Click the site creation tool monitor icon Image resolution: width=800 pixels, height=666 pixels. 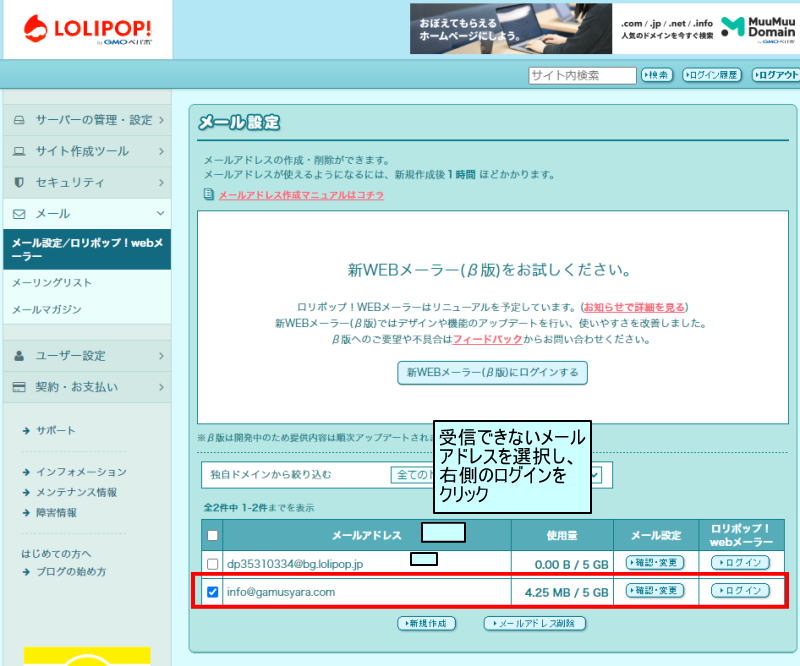19,152
